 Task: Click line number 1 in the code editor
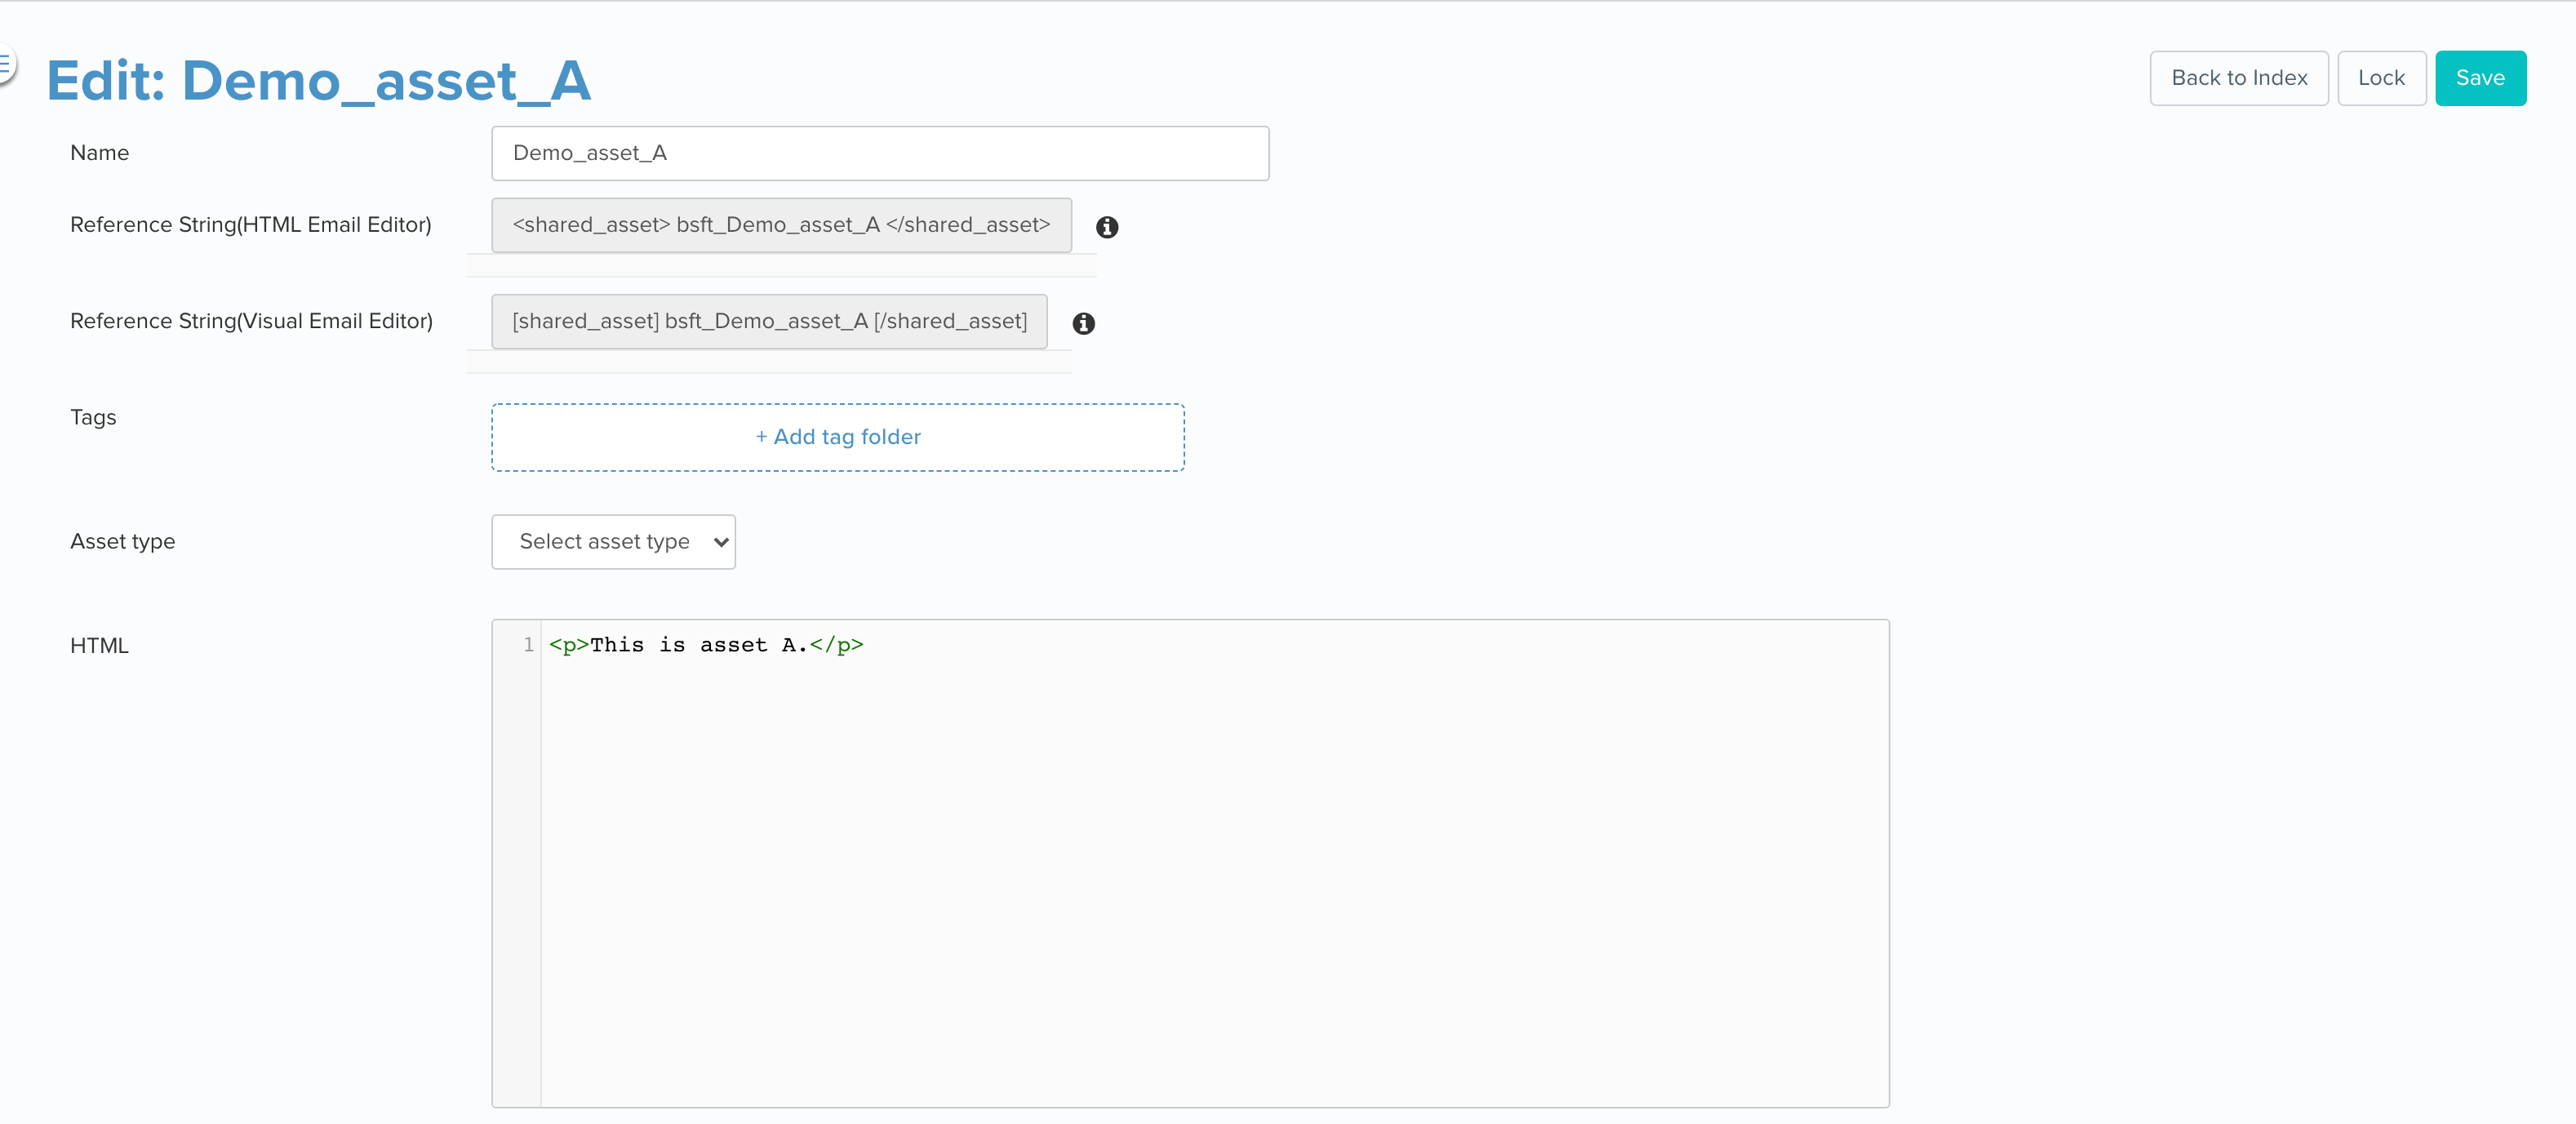(528, 645)
